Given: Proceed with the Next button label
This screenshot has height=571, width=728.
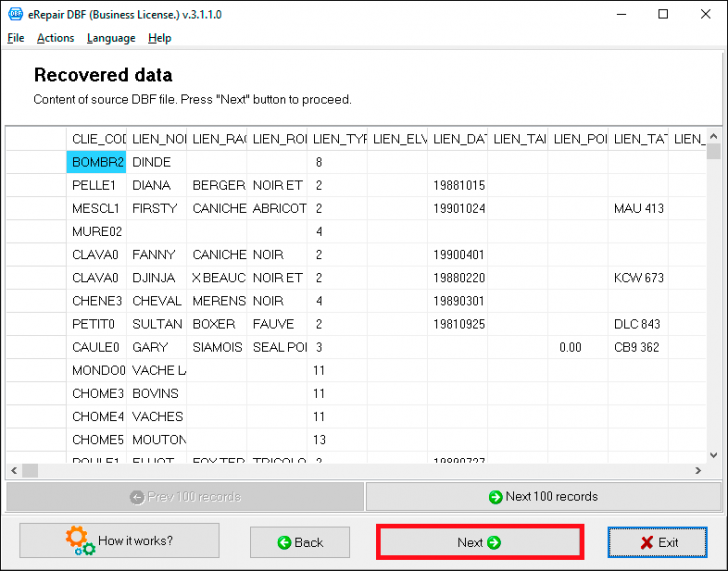Looking at the screenshot, I should [x=470, y=542].
